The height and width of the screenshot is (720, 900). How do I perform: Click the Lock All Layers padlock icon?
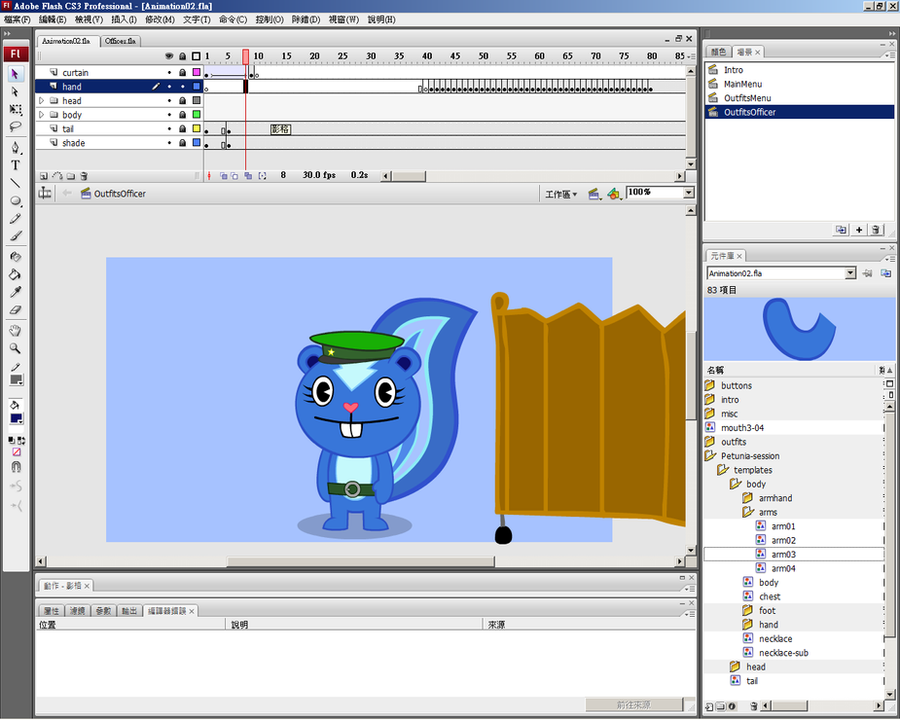tap(183, 56)
